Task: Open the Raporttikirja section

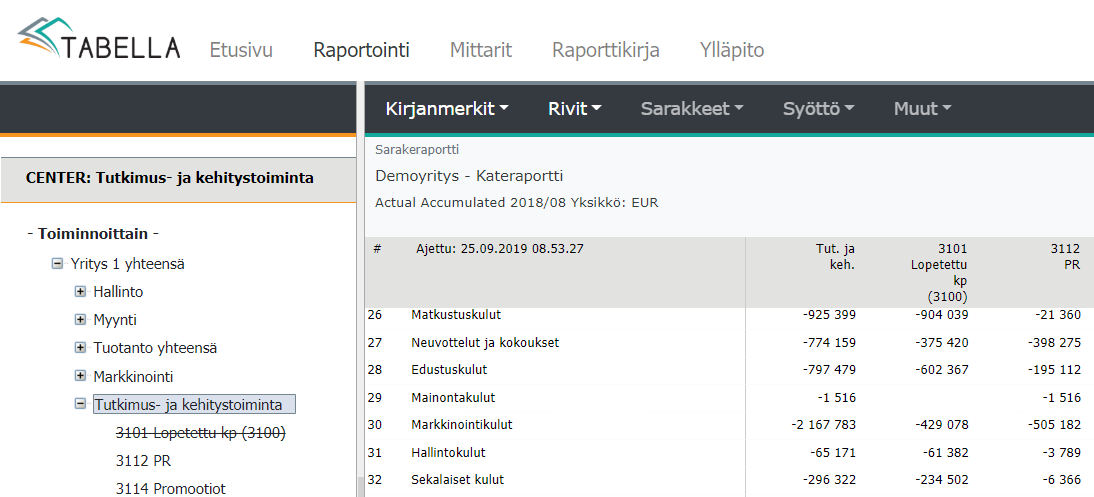Action: coord(605,50)
